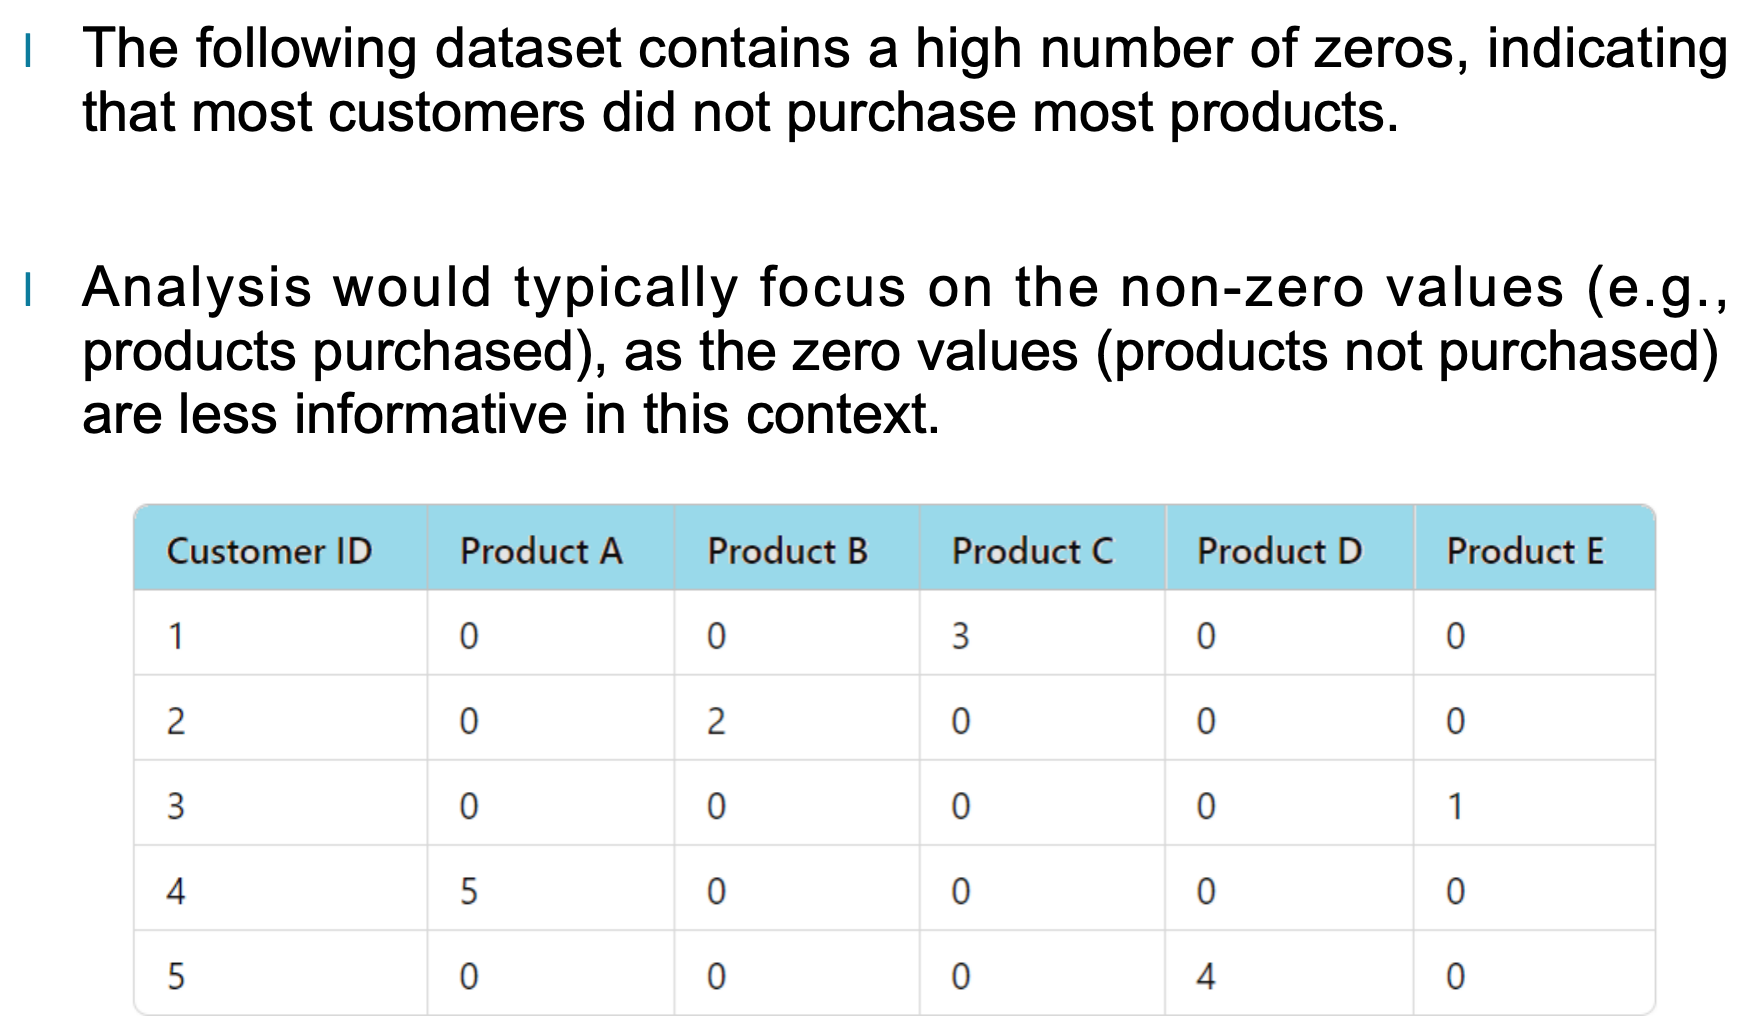
Task: Click Customer ID cell with value 3
Action: point(176,806)
